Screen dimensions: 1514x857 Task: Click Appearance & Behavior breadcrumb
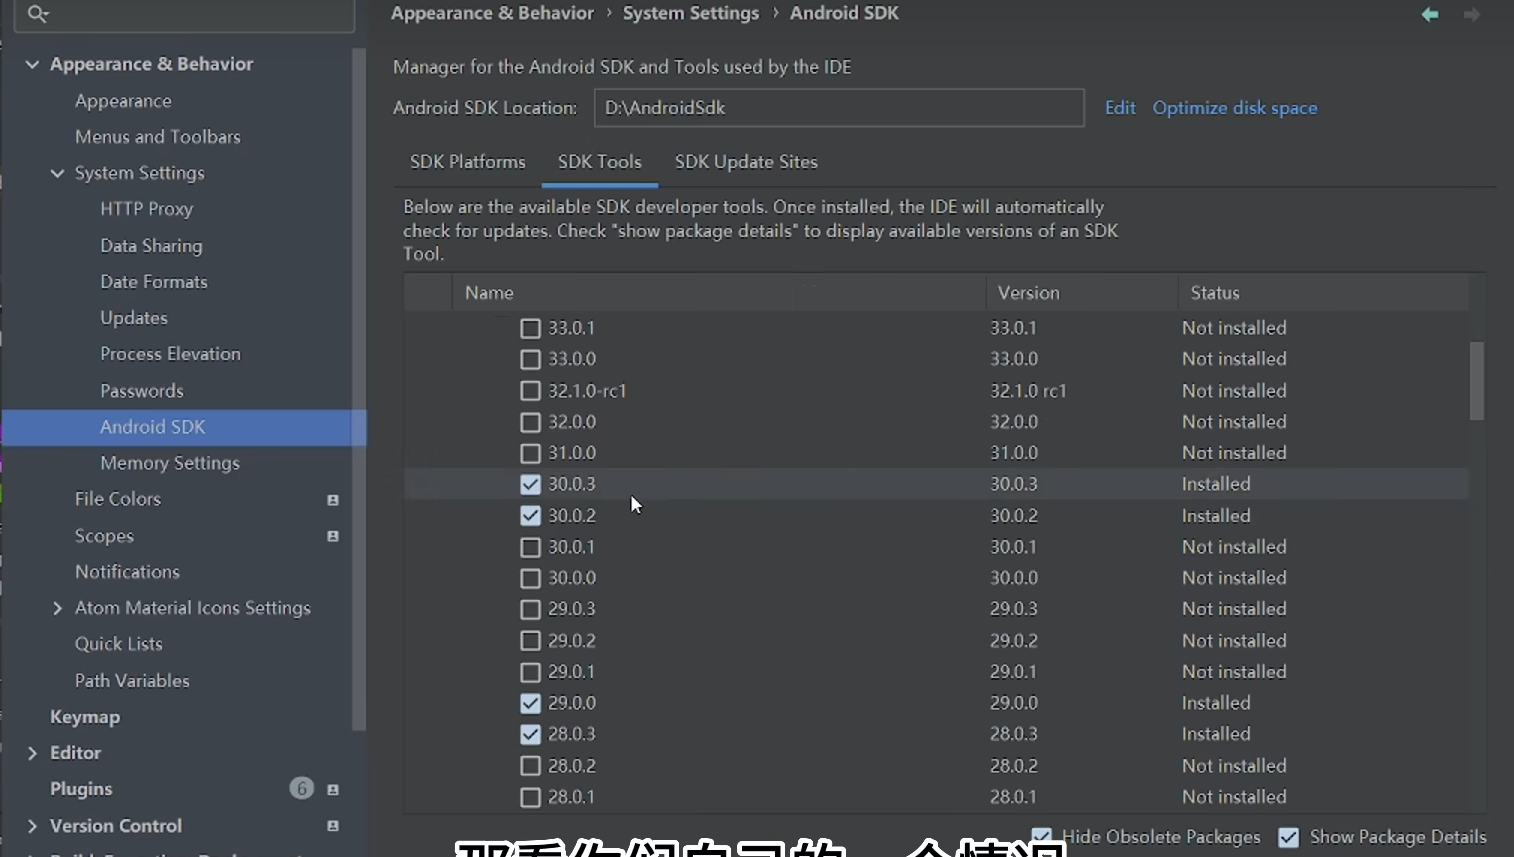(x=492, y=13)
